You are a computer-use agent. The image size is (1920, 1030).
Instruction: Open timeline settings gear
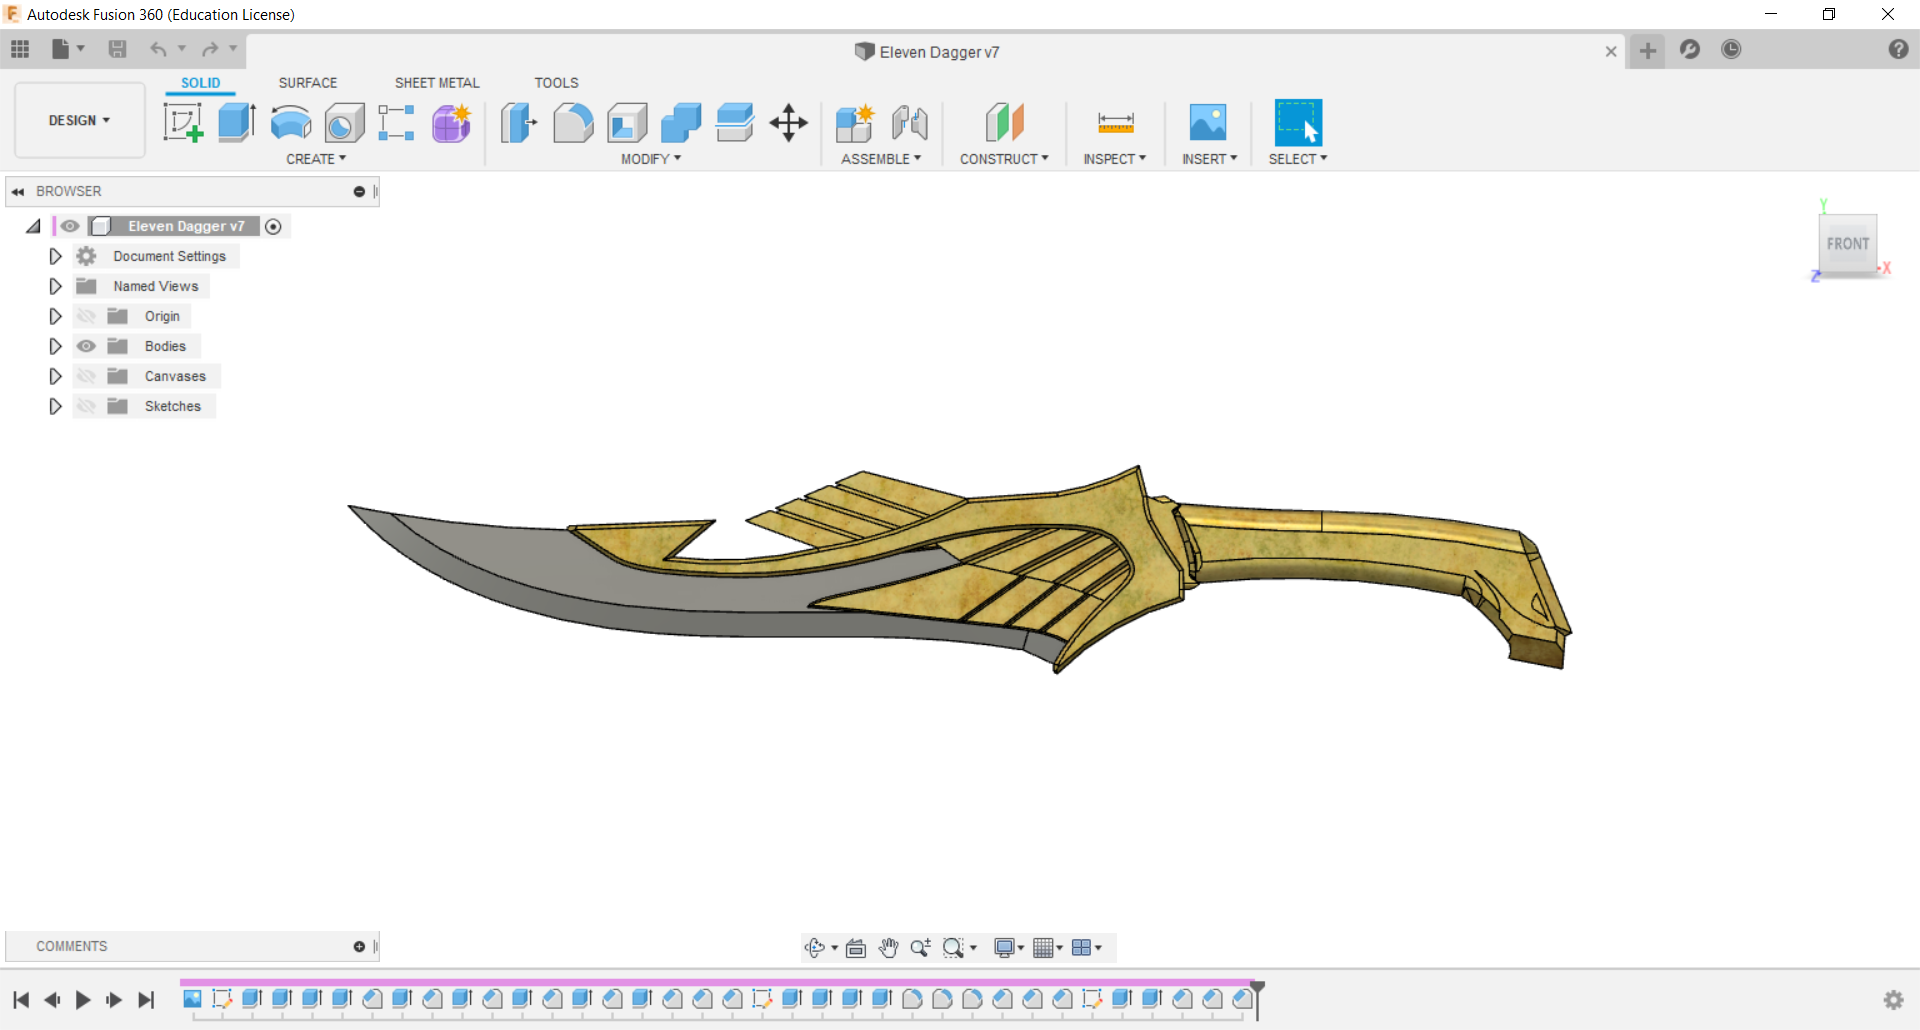coord(1893,999)
